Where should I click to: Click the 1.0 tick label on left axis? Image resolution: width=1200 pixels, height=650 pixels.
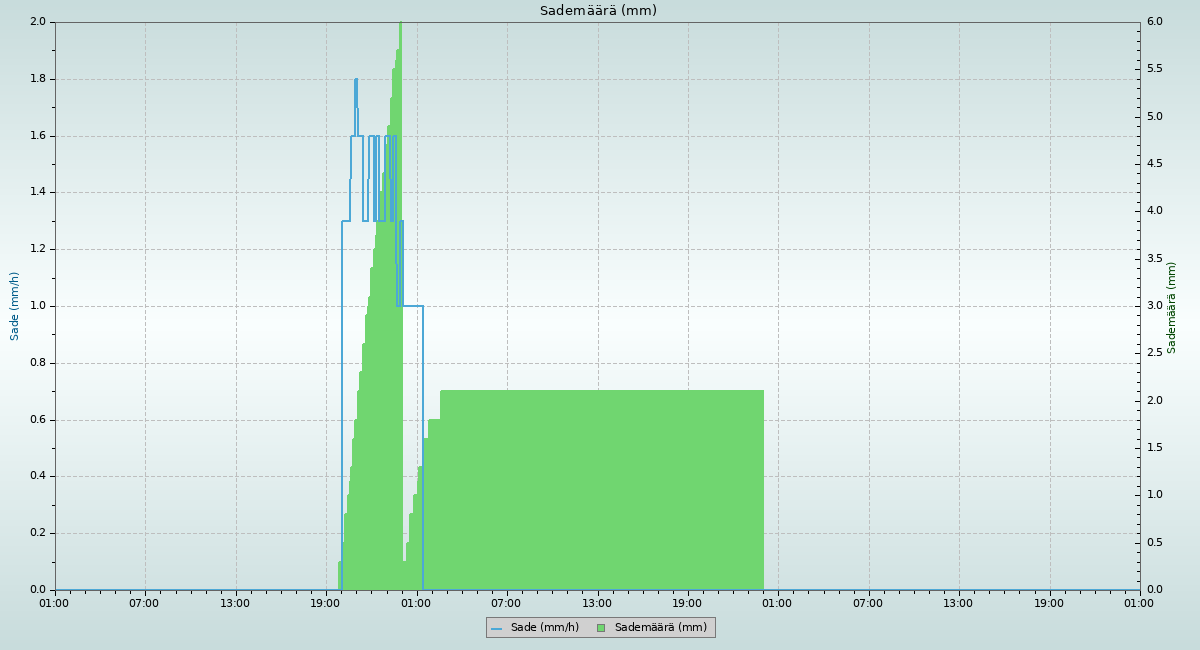[38, 306]
